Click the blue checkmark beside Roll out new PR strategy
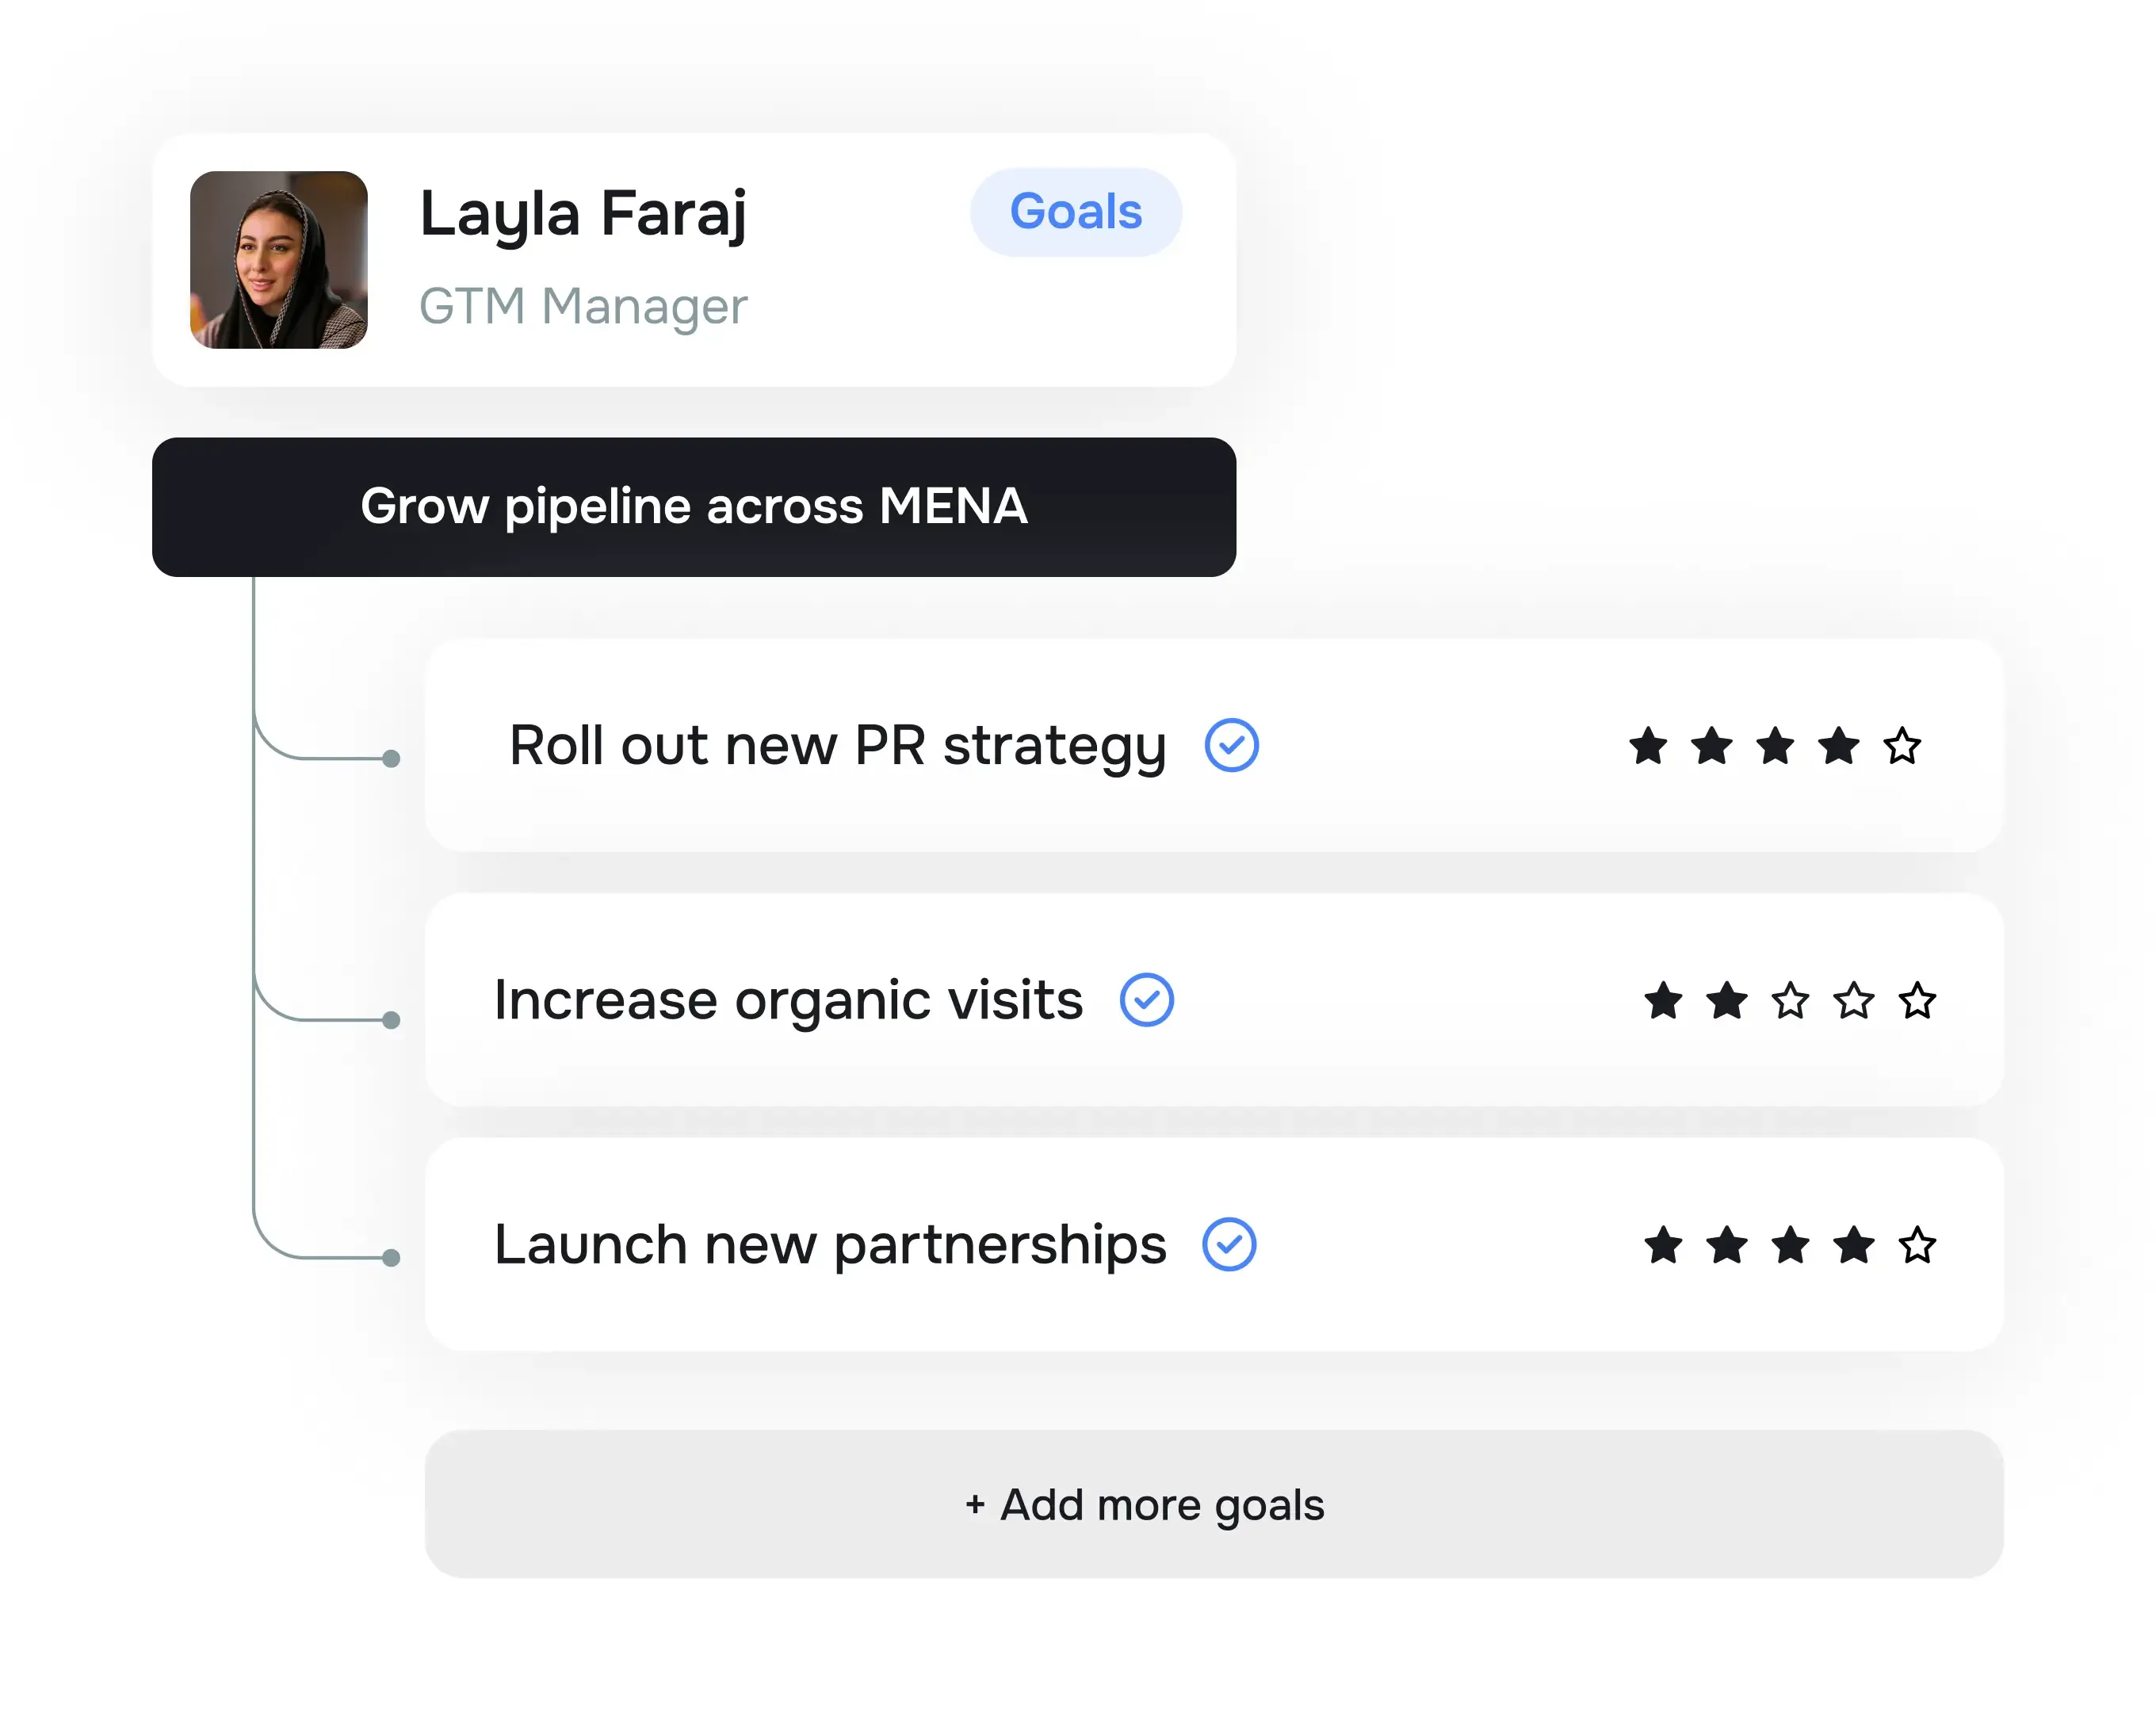2156x1712 pixels. tap(1232, 744)
